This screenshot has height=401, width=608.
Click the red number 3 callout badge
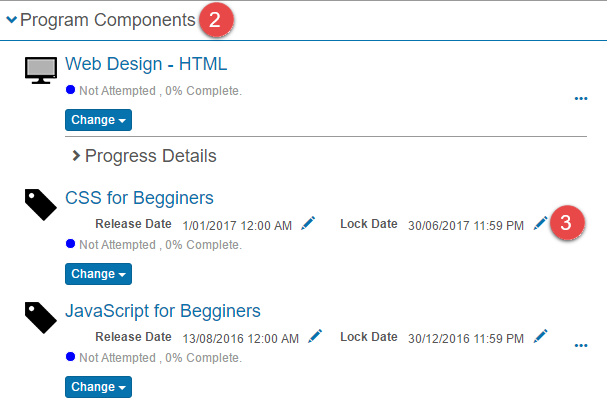tap(567, 222)
